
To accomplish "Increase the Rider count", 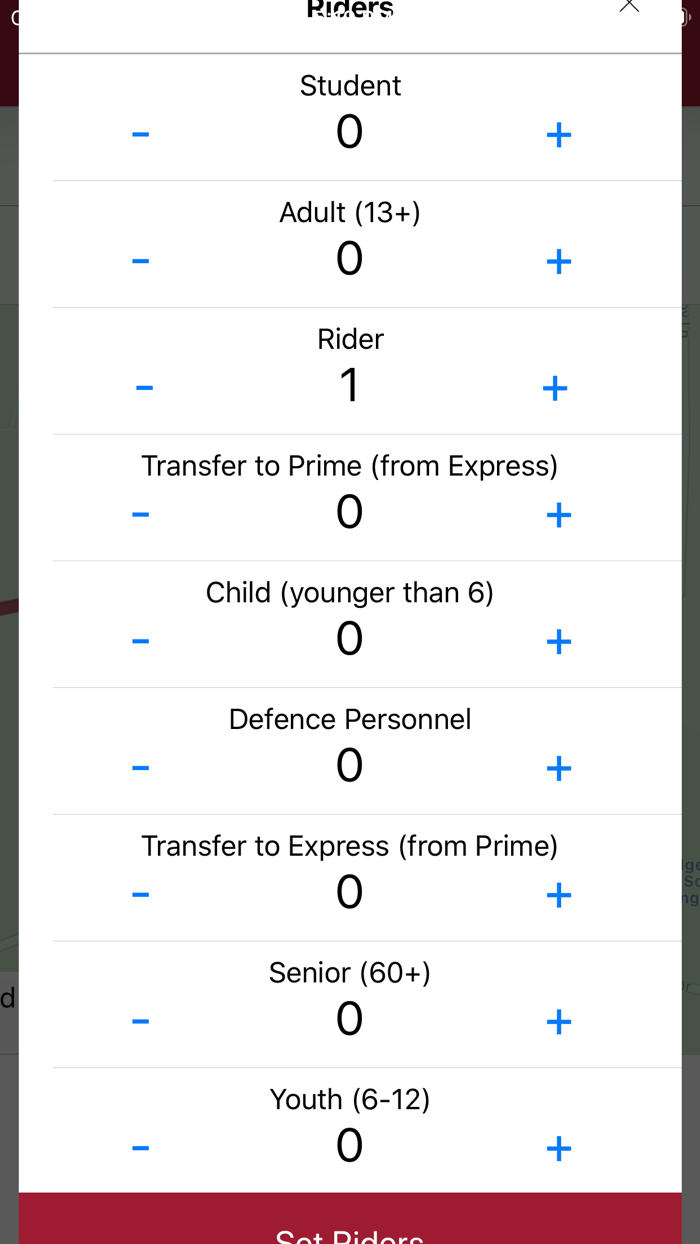I will point(555,387).
